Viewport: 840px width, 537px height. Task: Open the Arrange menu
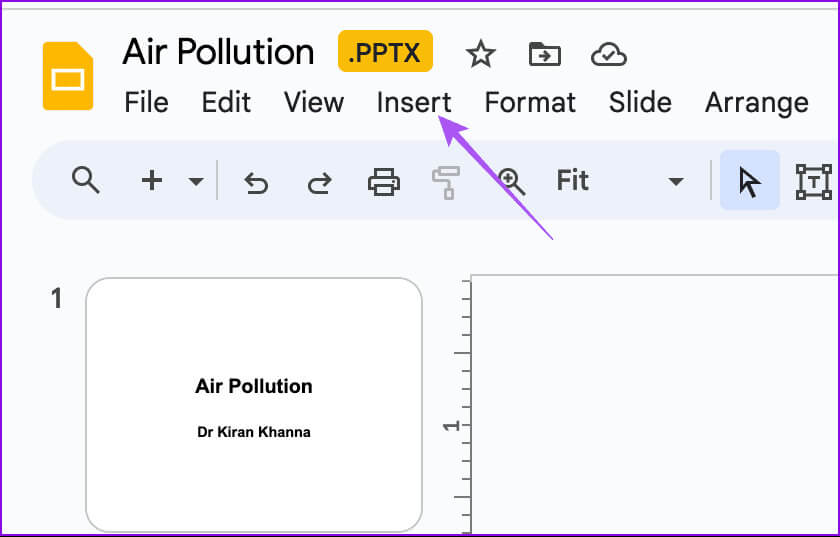[x=756, y=102]
